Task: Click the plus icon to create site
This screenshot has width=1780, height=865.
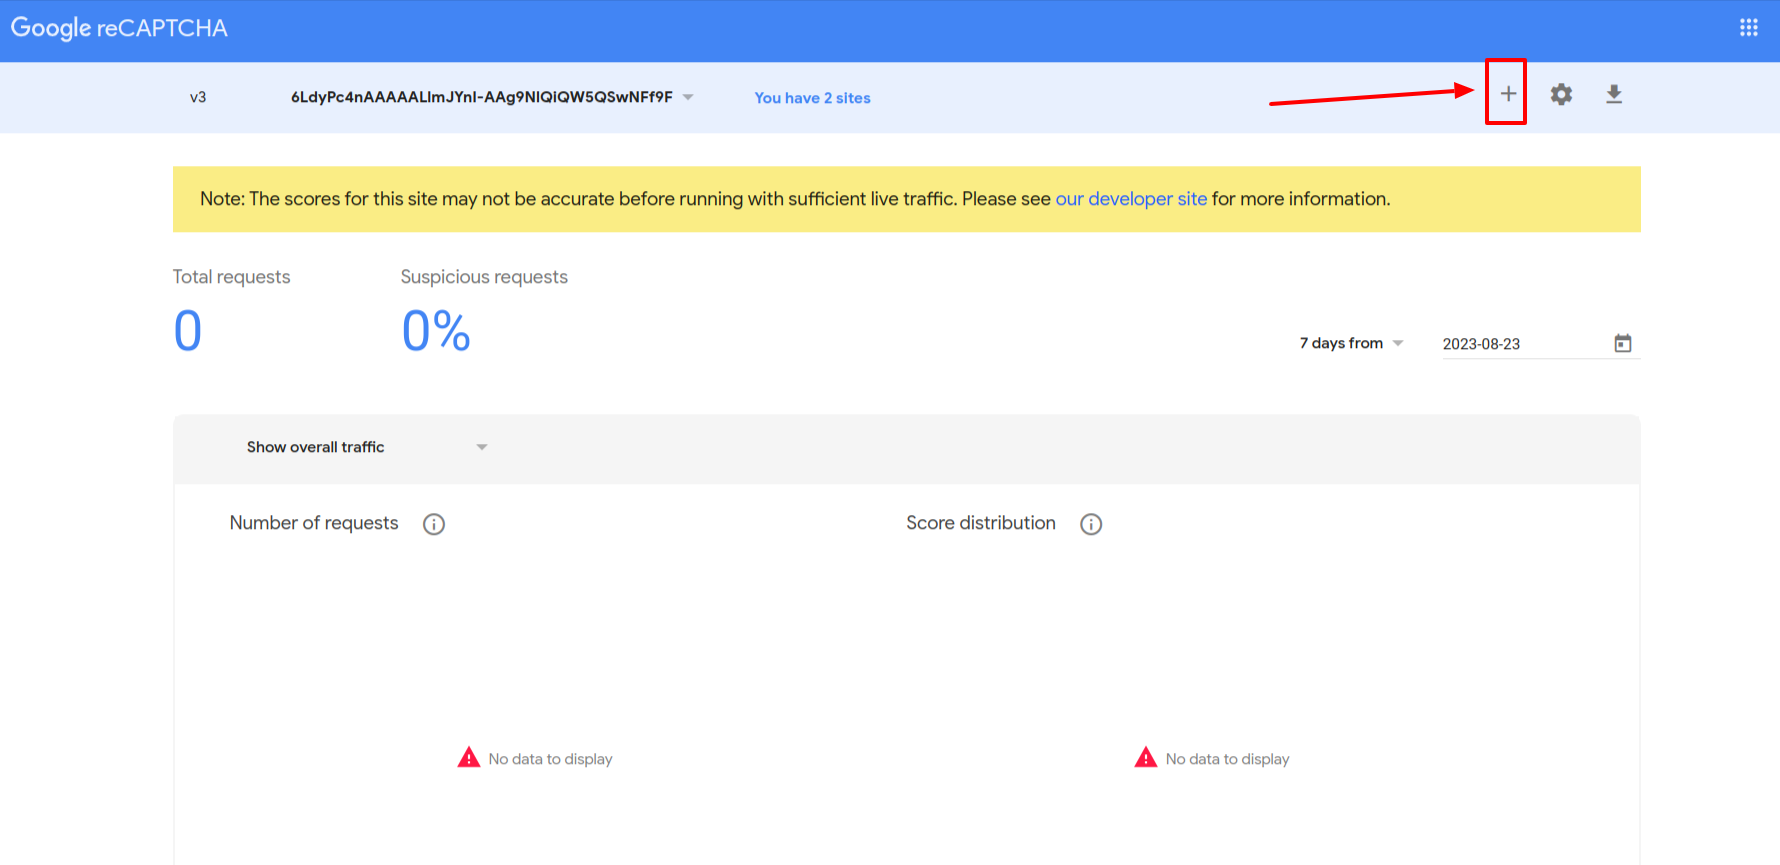Action: point(1508,94)
